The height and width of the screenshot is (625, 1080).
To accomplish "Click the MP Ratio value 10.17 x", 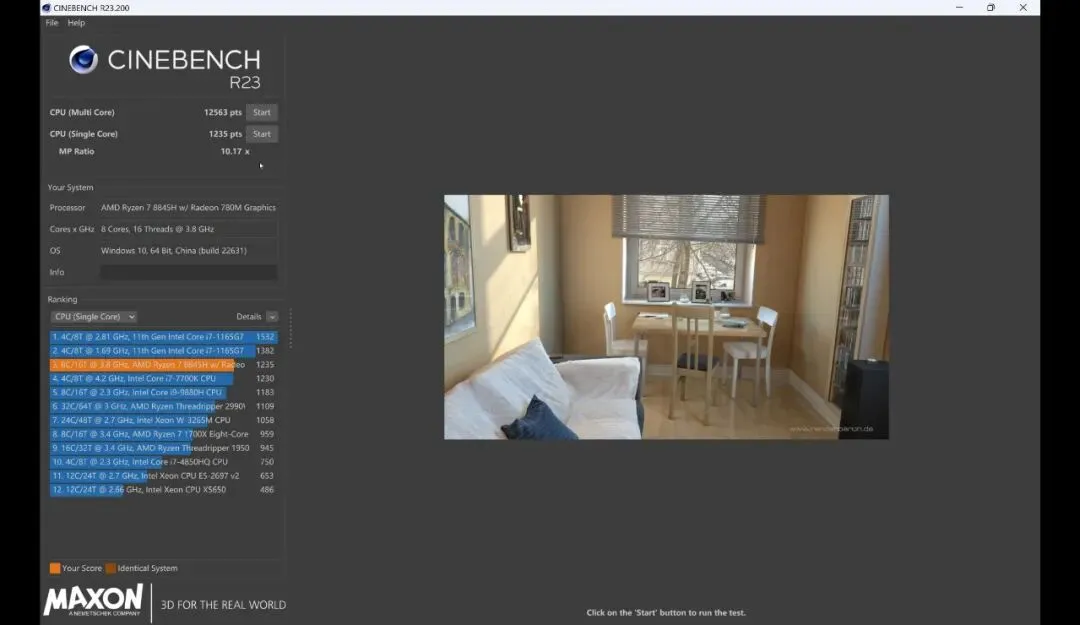I will pyautogui.click(x=235, y=152).
